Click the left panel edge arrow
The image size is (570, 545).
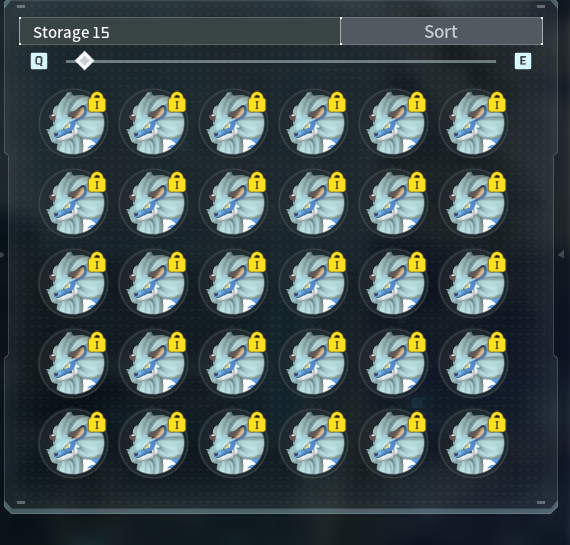[x=2, y=255]
